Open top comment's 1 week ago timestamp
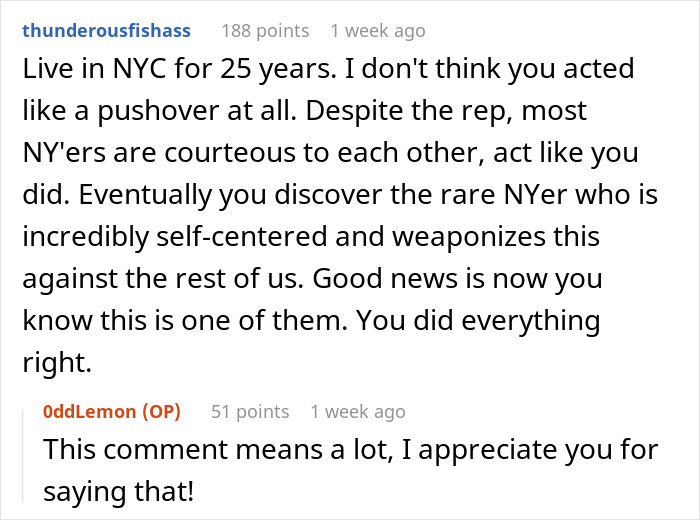This screenshot has height=520, width=700. tap(378, 31)
